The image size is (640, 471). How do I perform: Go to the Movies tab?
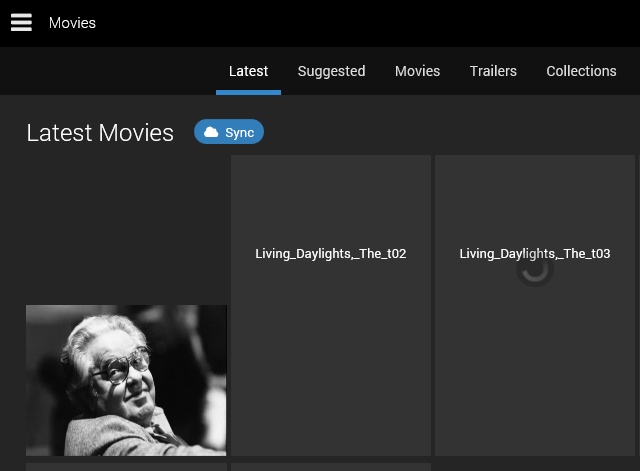click(x=417, y=71)
